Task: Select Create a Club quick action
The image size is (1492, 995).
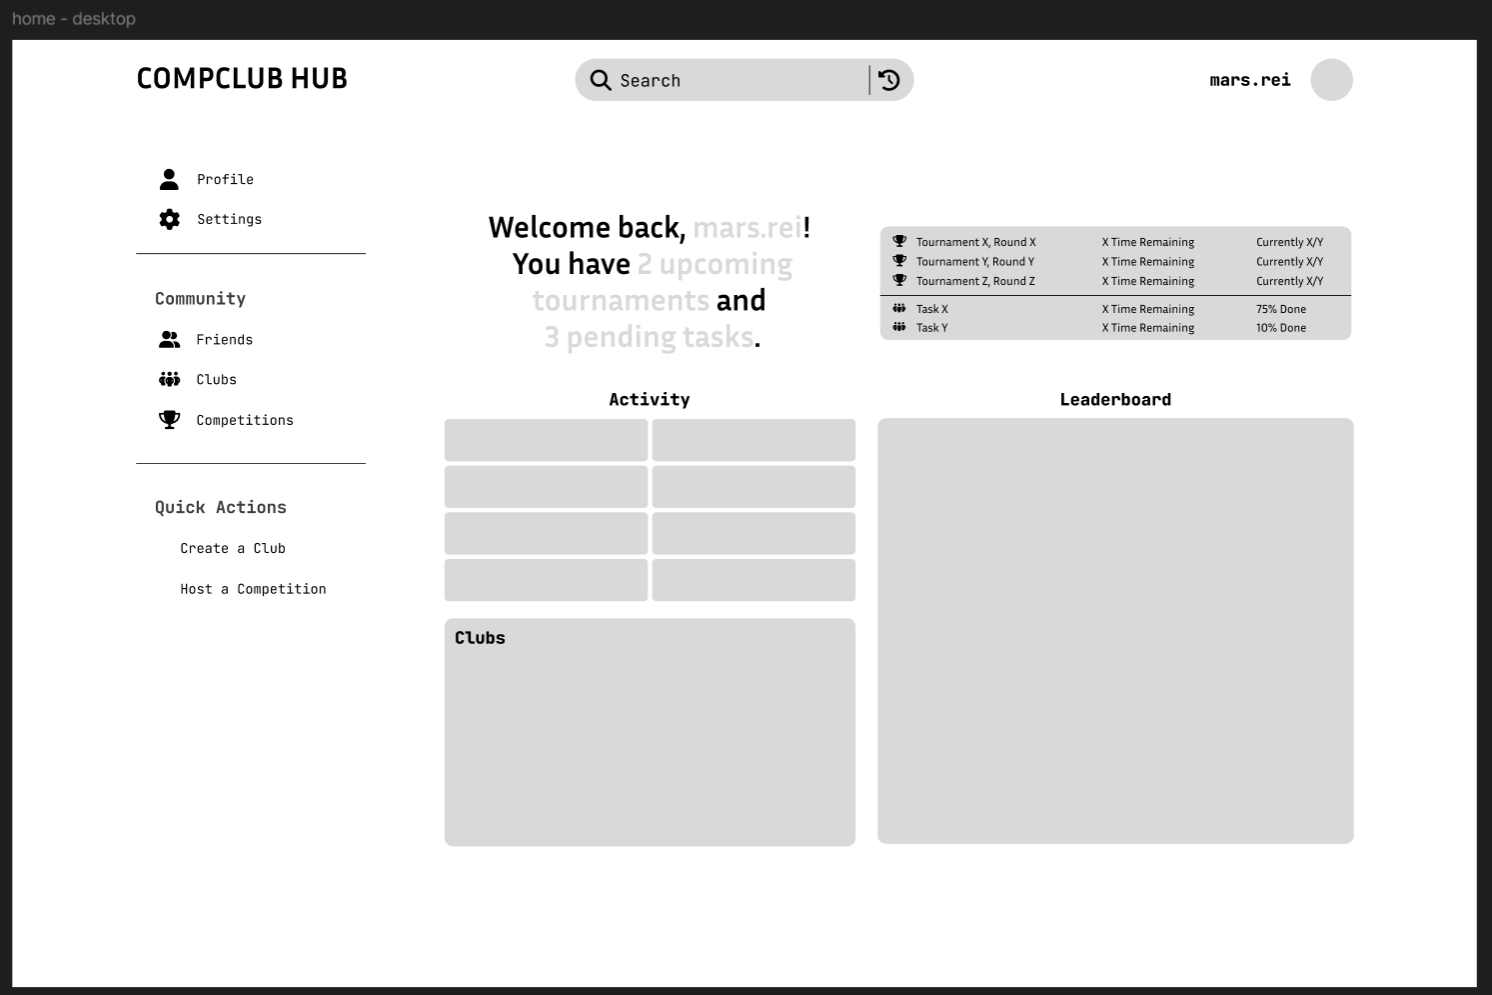Action: point(233,548)
